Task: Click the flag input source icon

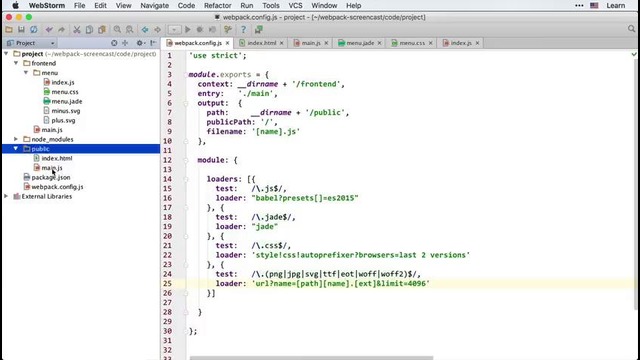Action: 594,6
